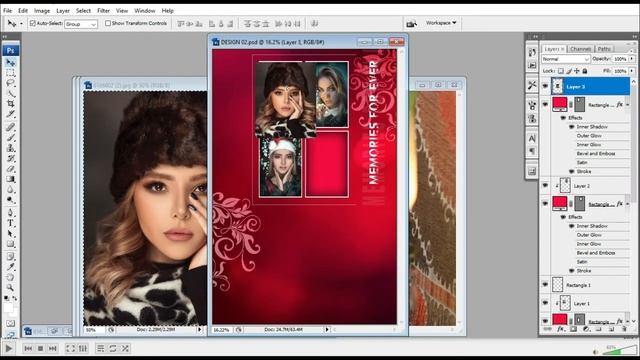Select the Path Selection tool
This screenshot has width=640, height=360.
11,234
